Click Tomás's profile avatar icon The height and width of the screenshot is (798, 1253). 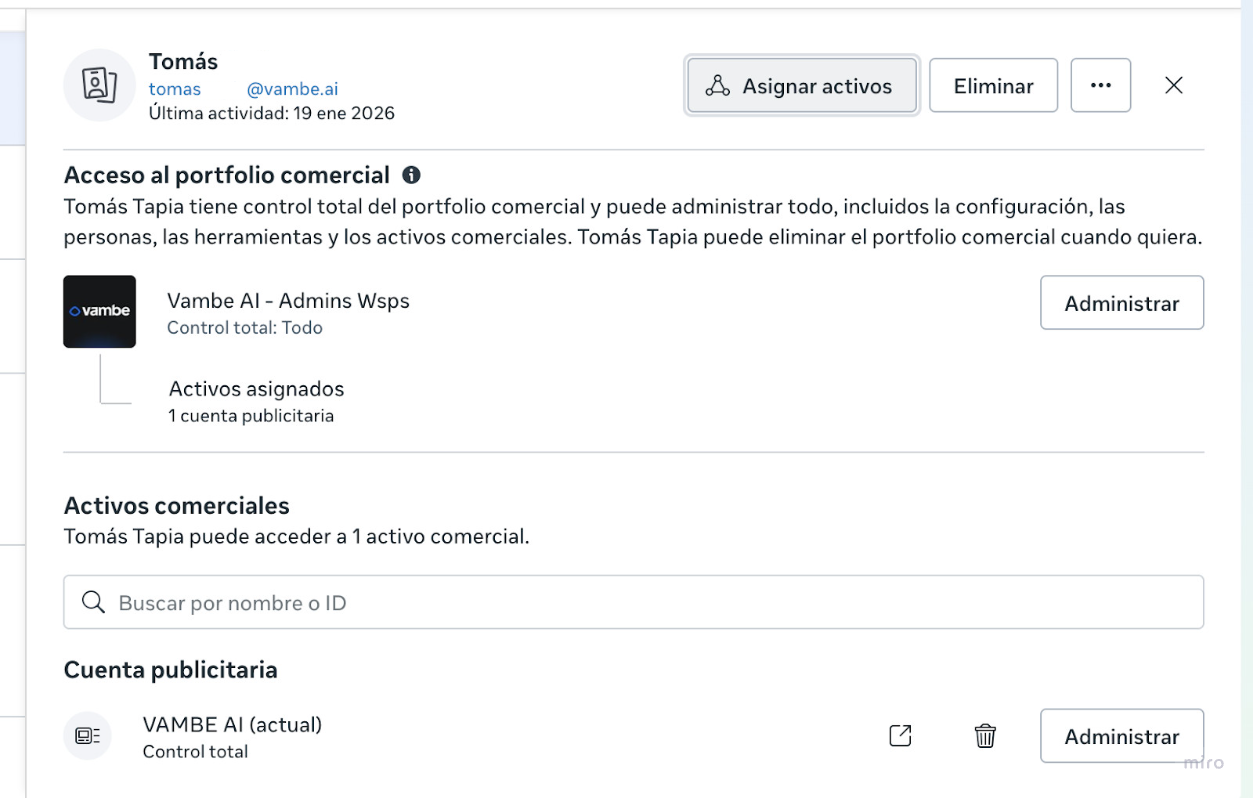pyautogui.click(x=99, y=85)
